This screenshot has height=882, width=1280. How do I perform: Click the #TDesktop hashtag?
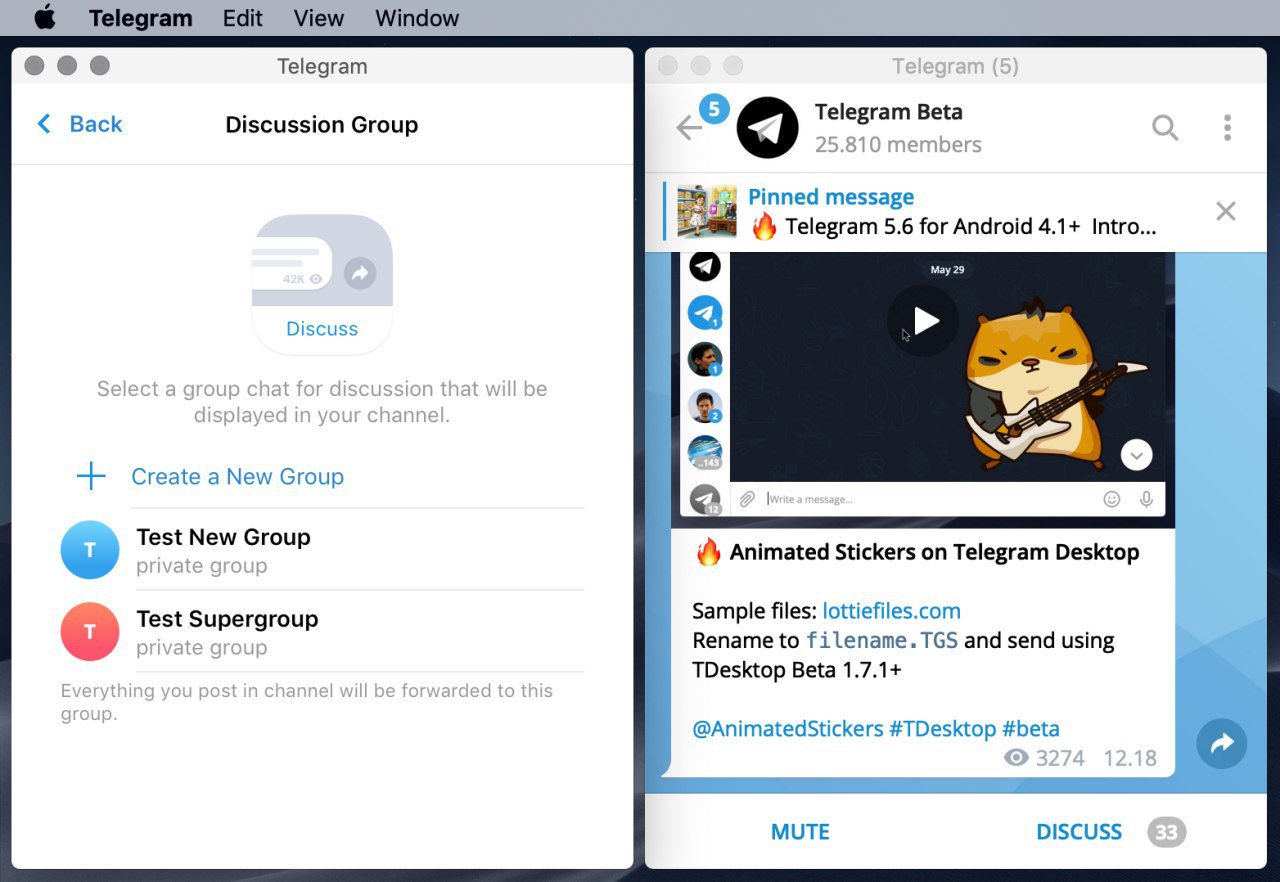(942, 729)
